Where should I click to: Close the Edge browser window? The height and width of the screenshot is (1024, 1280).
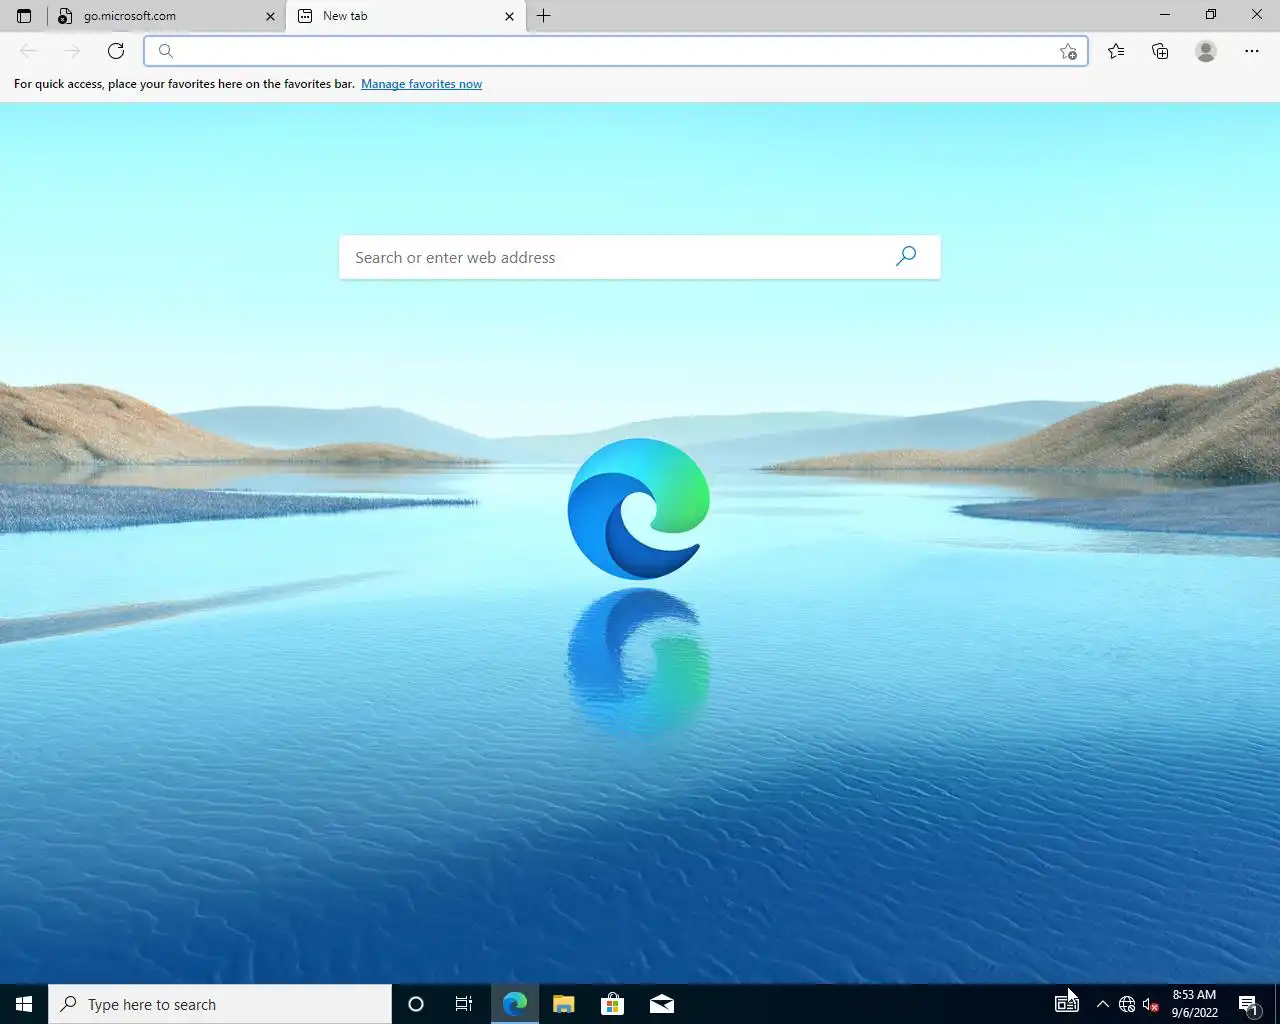1257,15
